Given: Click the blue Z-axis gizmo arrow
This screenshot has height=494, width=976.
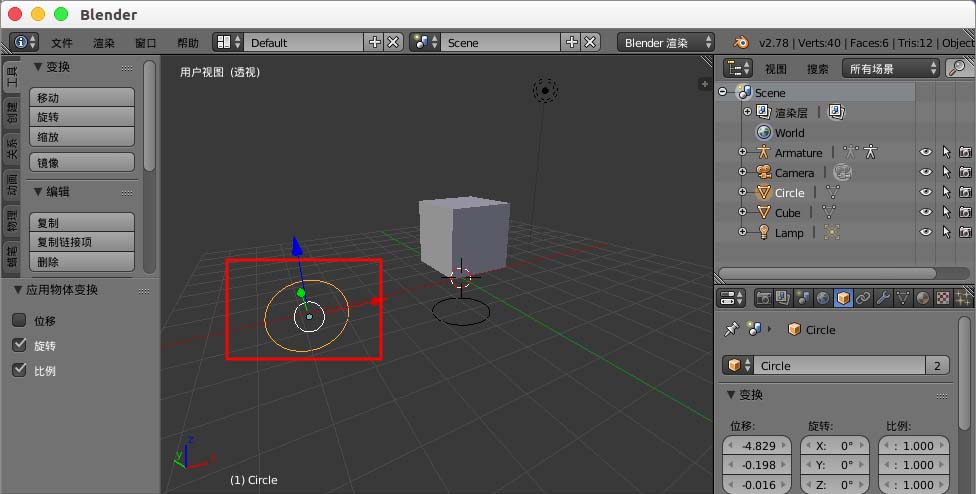Looking at the screenshot, I should coord(297,246).
